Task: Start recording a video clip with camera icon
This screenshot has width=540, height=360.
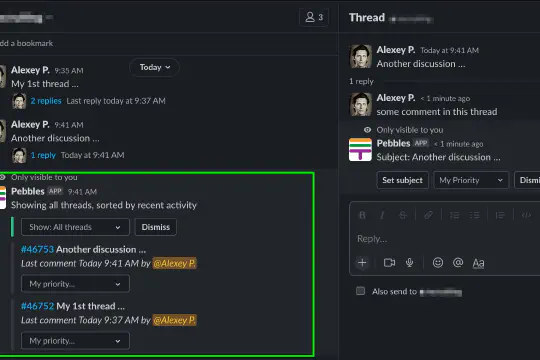Action: pos(389,263)
